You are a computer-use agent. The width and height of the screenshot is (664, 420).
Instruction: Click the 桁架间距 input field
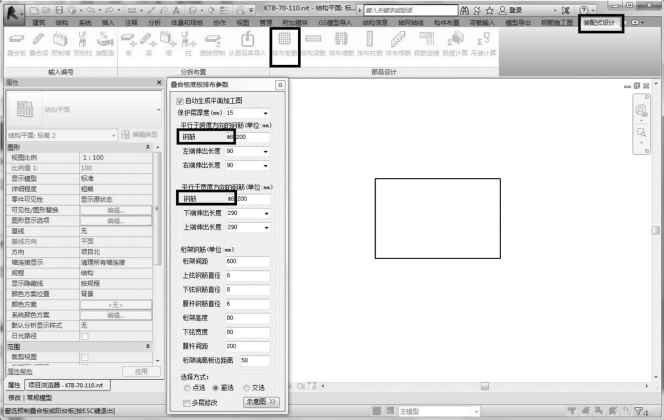pos(247,262)
